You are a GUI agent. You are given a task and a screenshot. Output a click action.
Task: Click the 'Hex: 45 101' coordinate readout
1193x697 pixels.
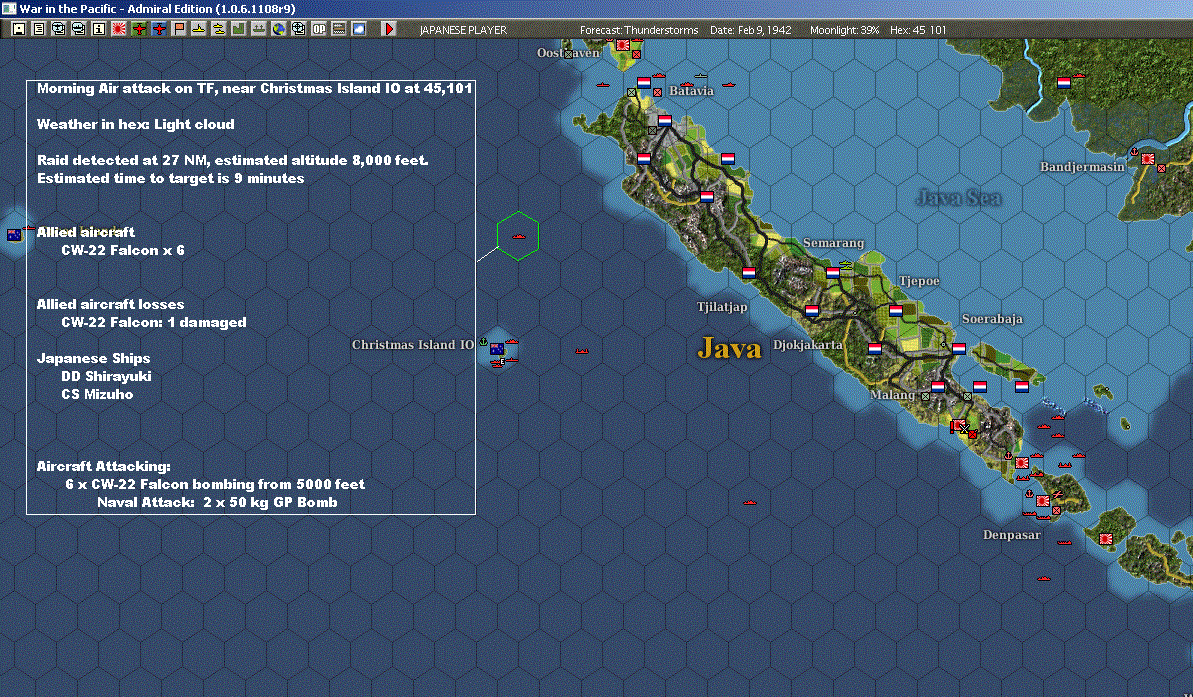tap(918, 30)
